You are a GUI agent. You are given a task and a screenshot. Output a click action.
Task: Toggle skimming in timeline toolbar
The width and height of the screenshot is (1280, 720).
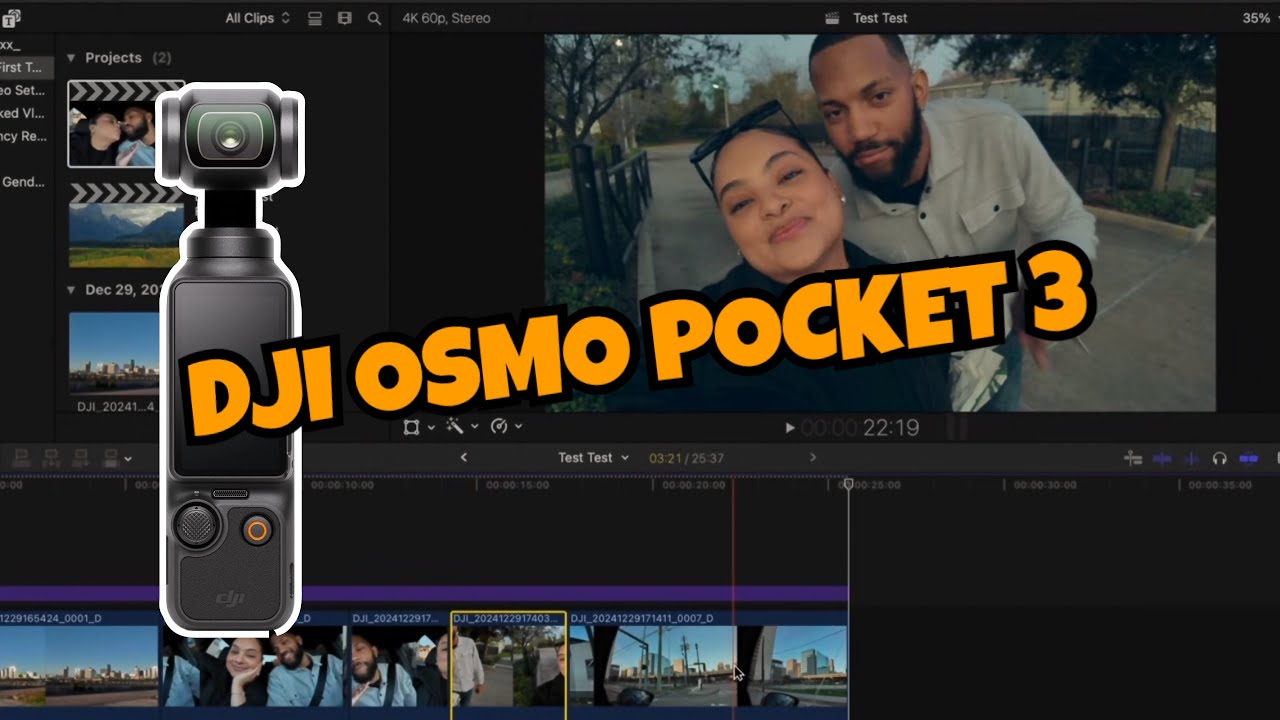pos(1162,458)
